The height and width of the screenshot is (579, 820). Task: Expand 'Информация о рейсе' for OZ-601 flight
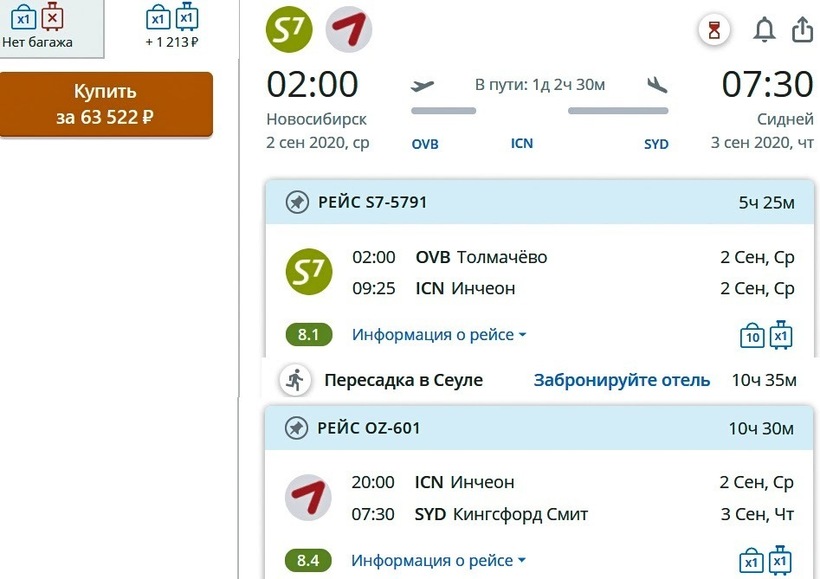[x=439, y=561]
